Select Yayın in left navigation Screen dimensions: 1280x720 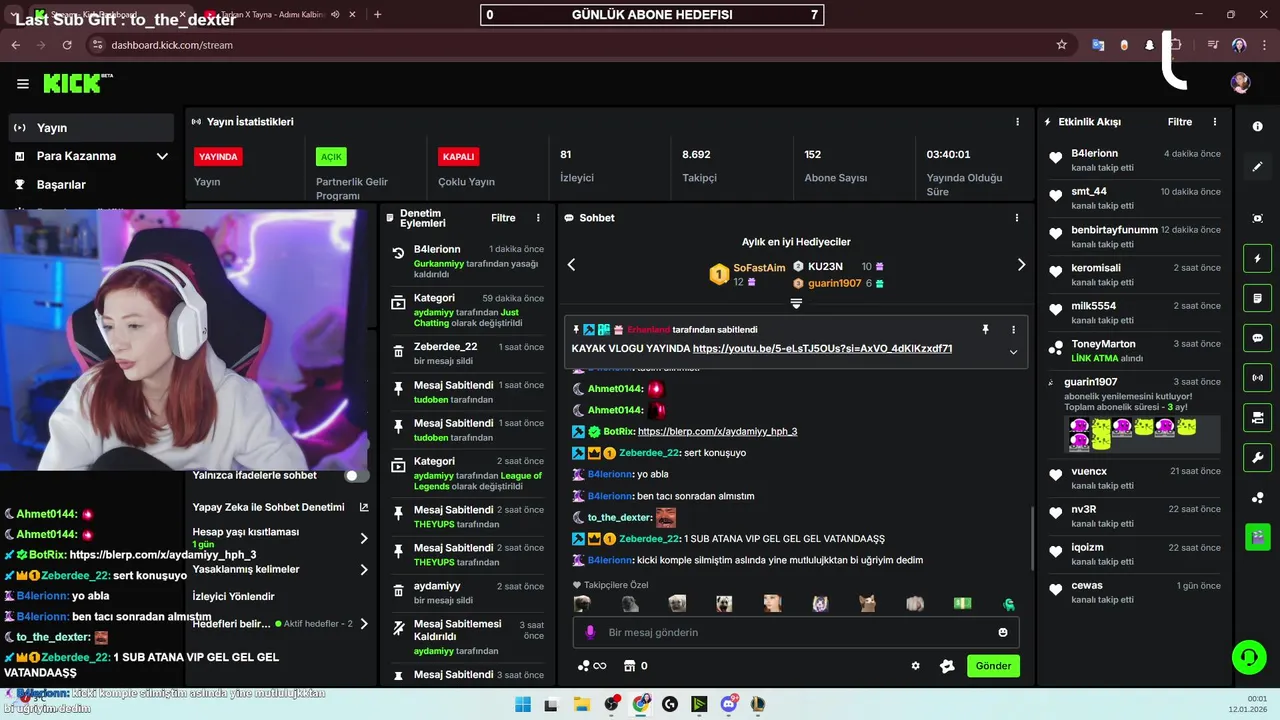coord(91,128)
